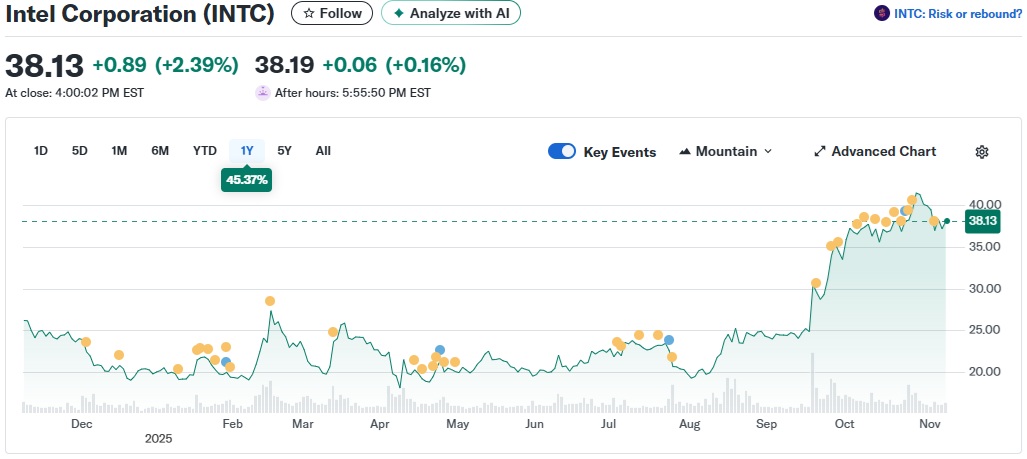Choose the All time range

(x=323, y=151)
